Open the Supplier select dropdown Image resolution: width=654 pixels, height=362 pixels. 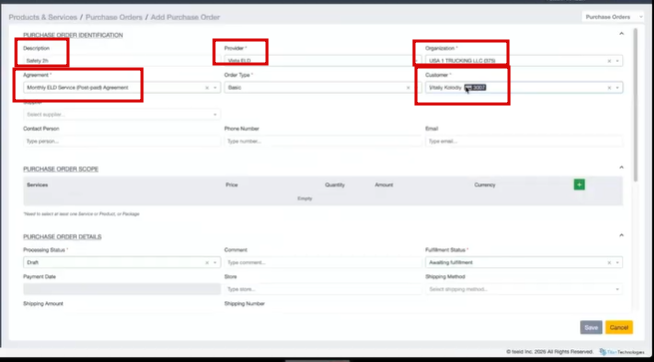coord(122,114)
